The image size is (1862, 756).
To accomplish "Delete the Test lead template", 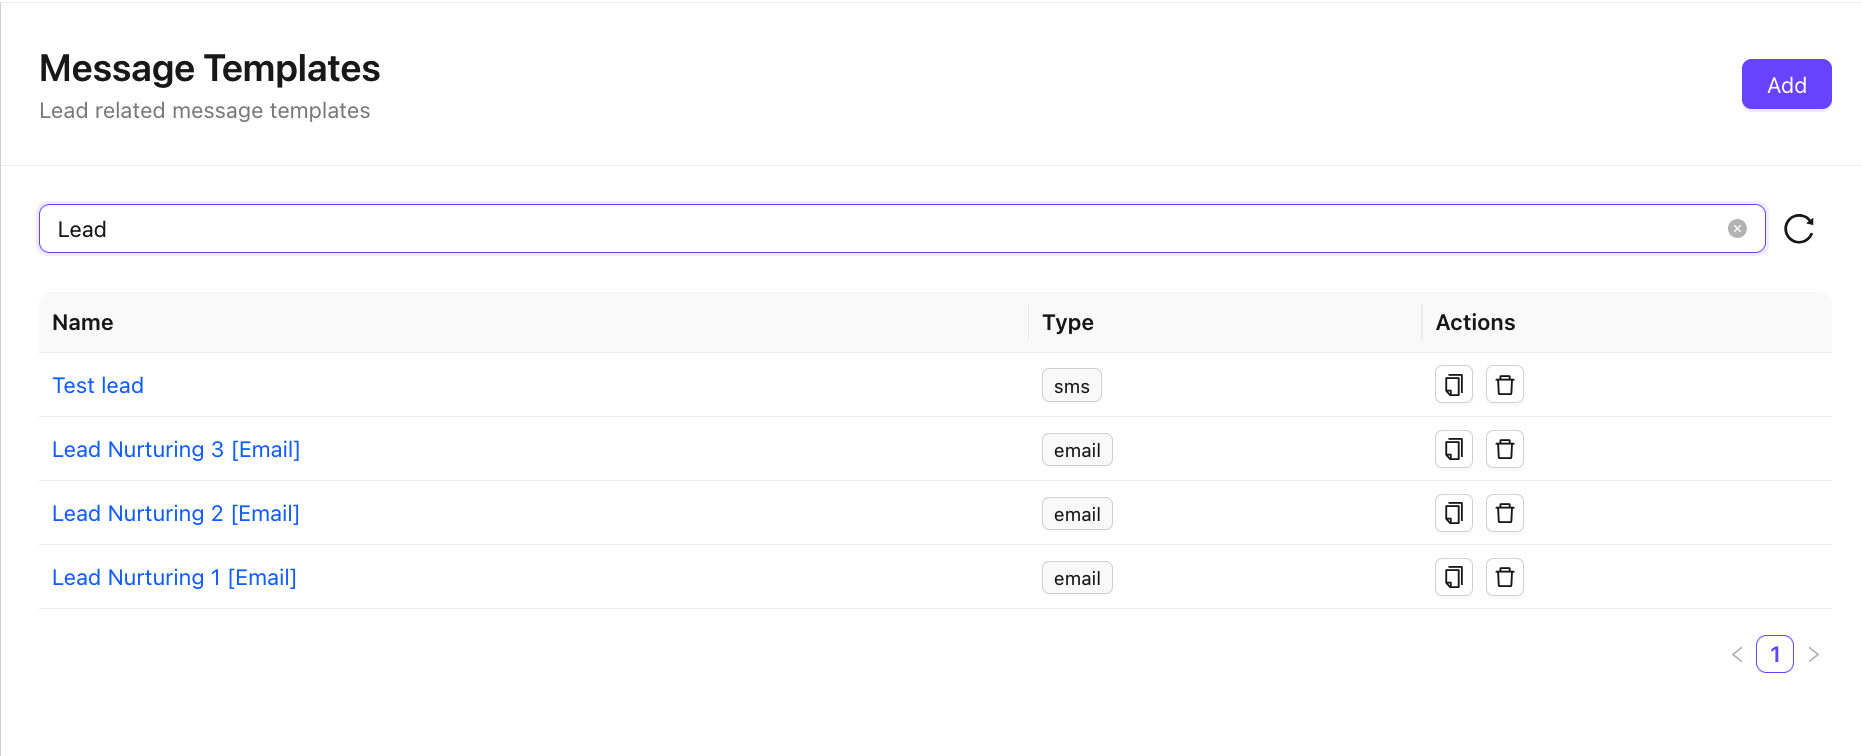I will (x=1504, y=385).
